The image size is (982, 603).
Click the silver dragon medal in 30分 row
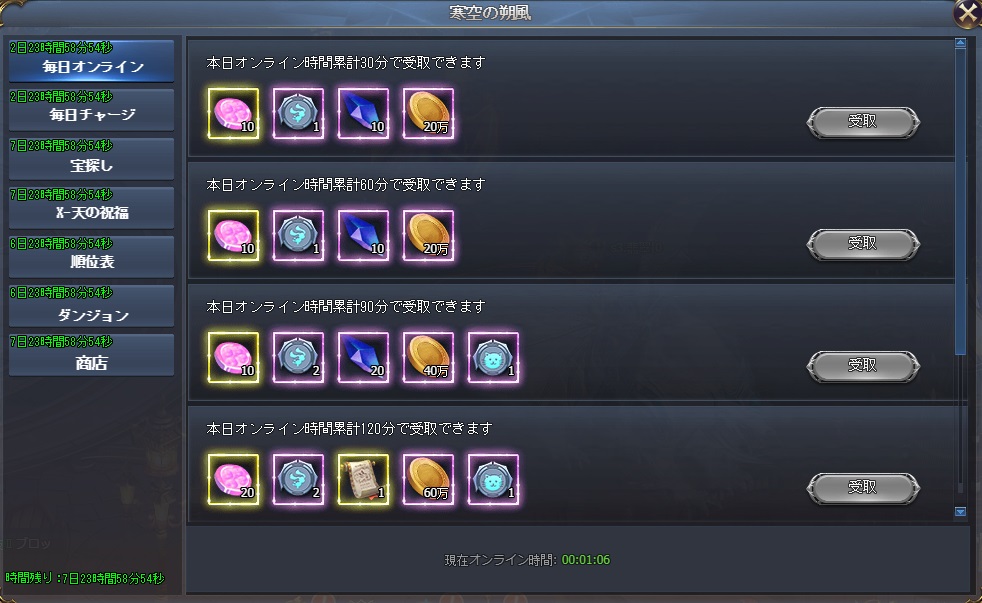[x=298, y=113]
